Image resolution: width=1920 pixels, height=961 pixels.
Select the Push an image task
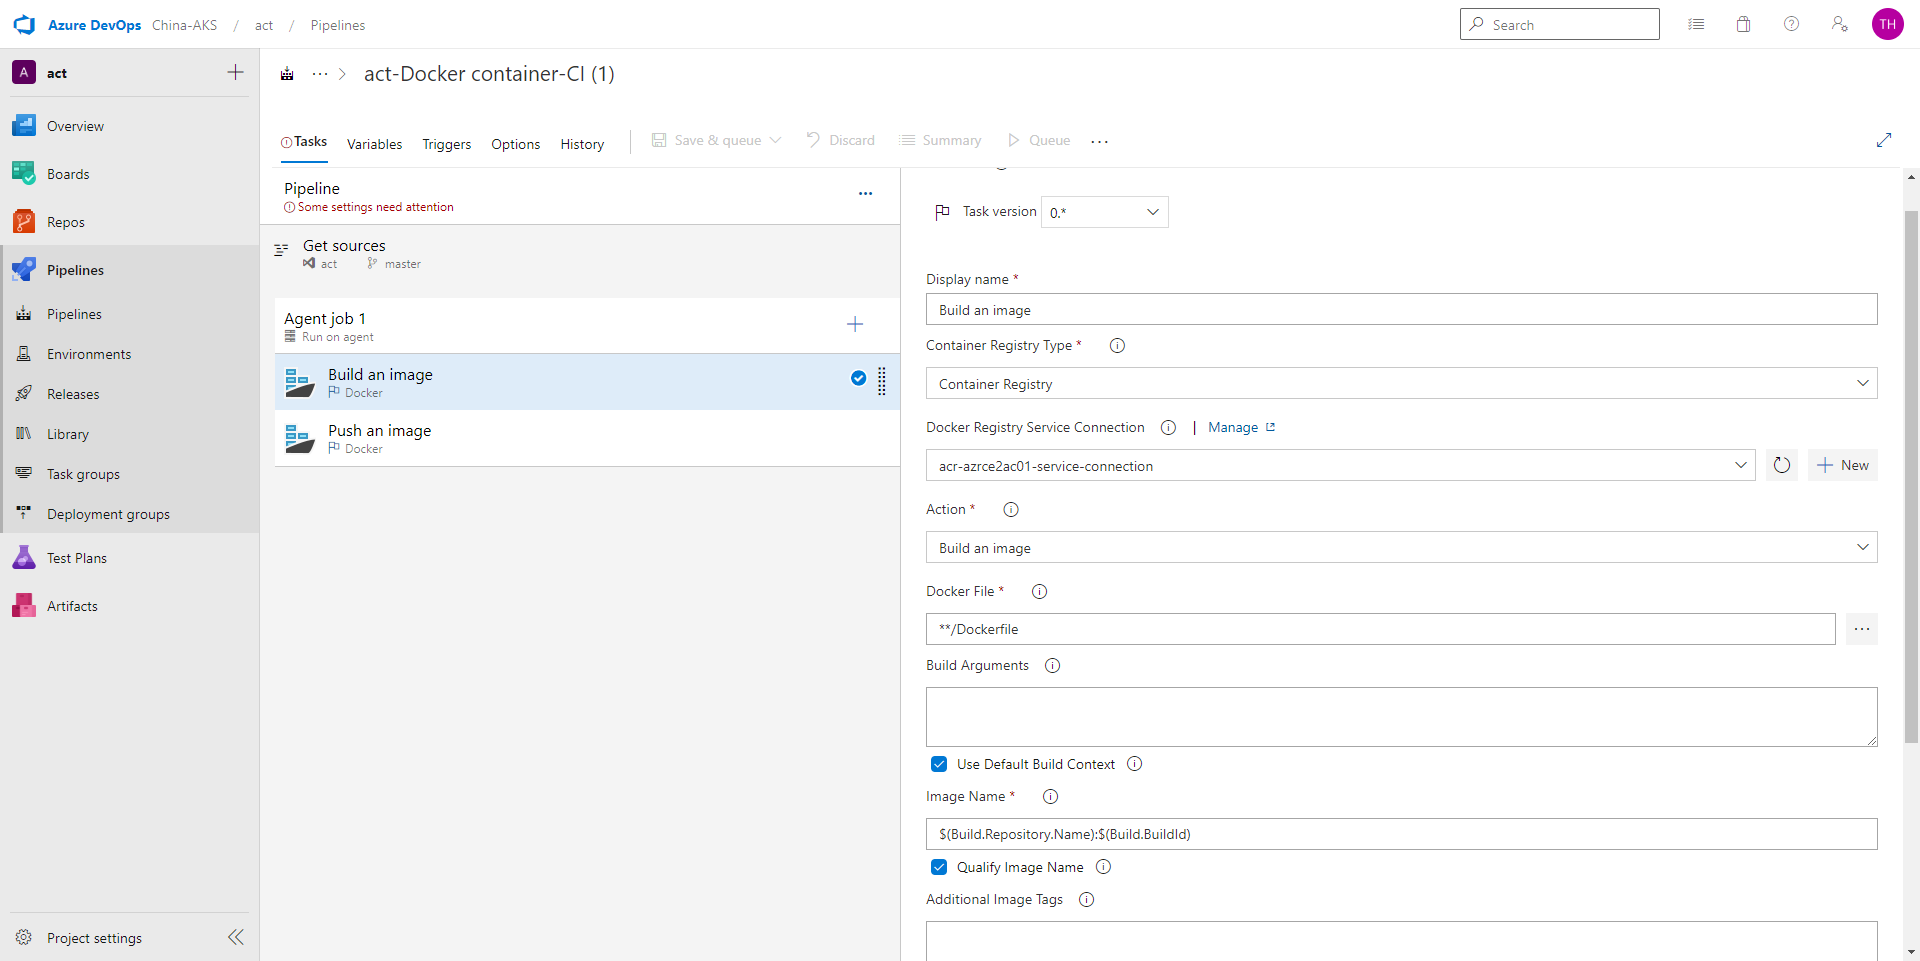[587, 438]
